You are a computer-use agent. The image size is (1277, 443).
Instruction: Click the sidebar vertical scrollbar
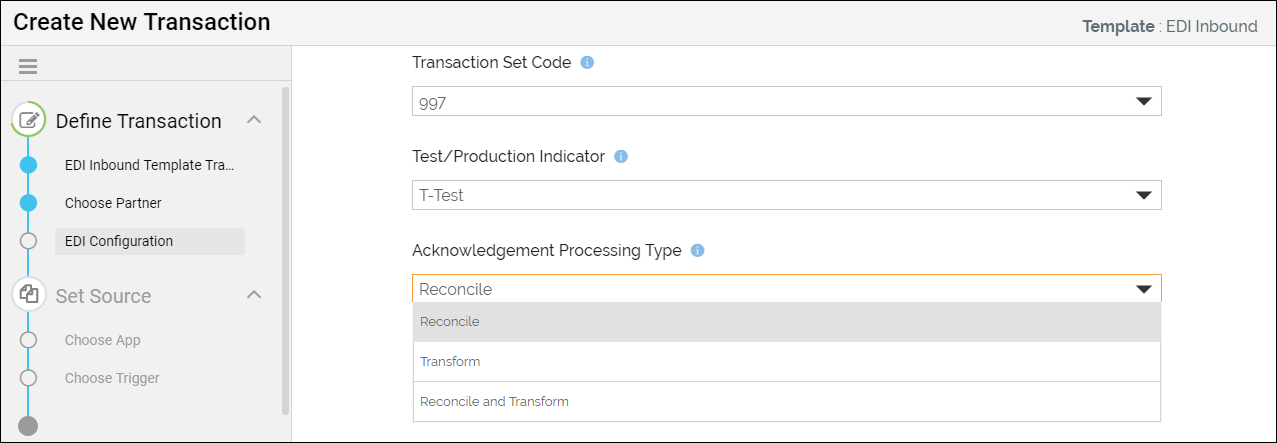pos(286,250)
